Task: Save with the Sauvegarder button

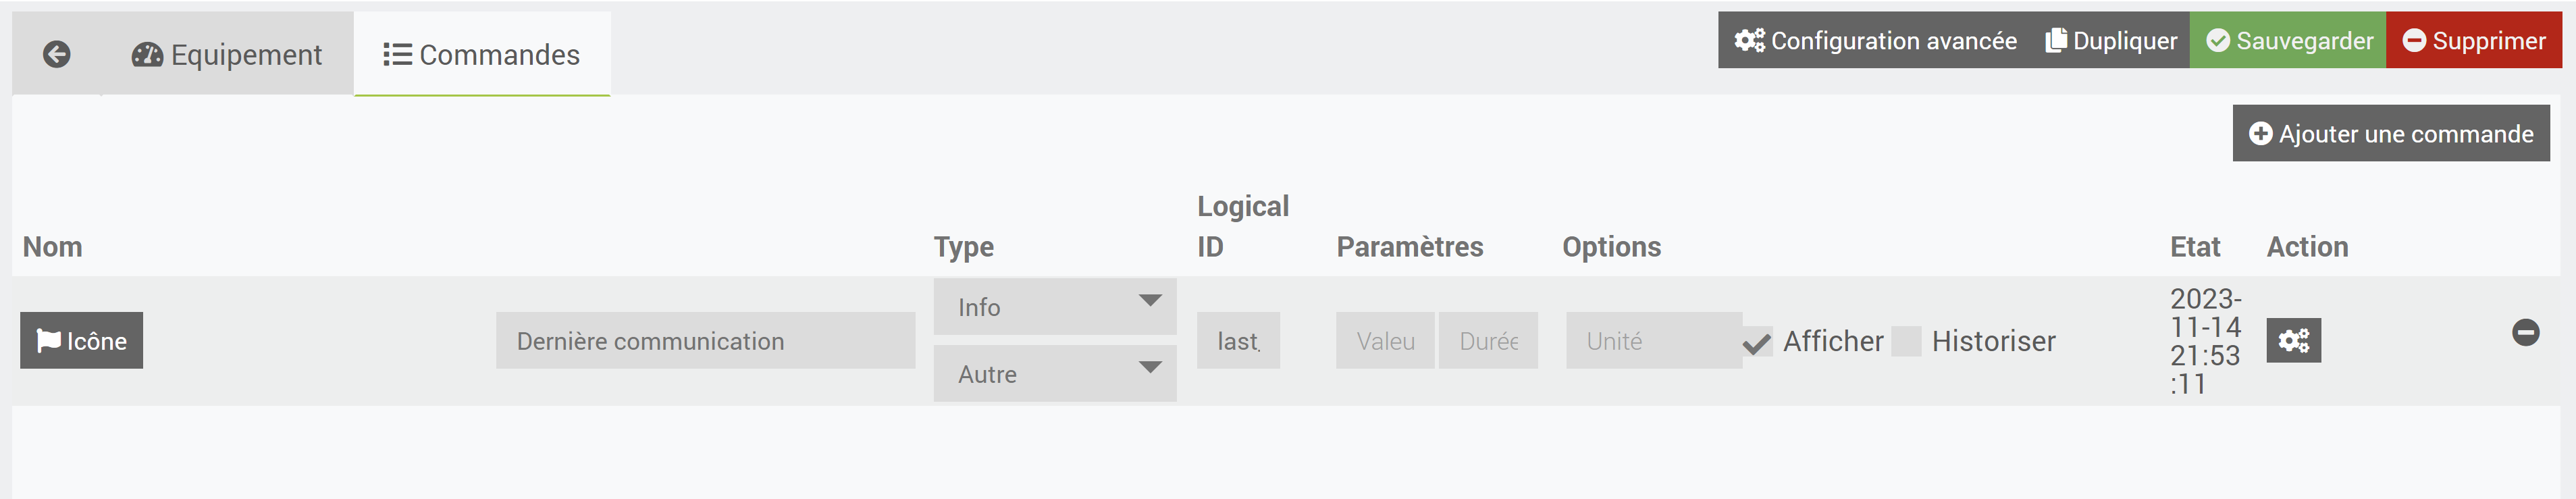Action: coord(2288,41)
